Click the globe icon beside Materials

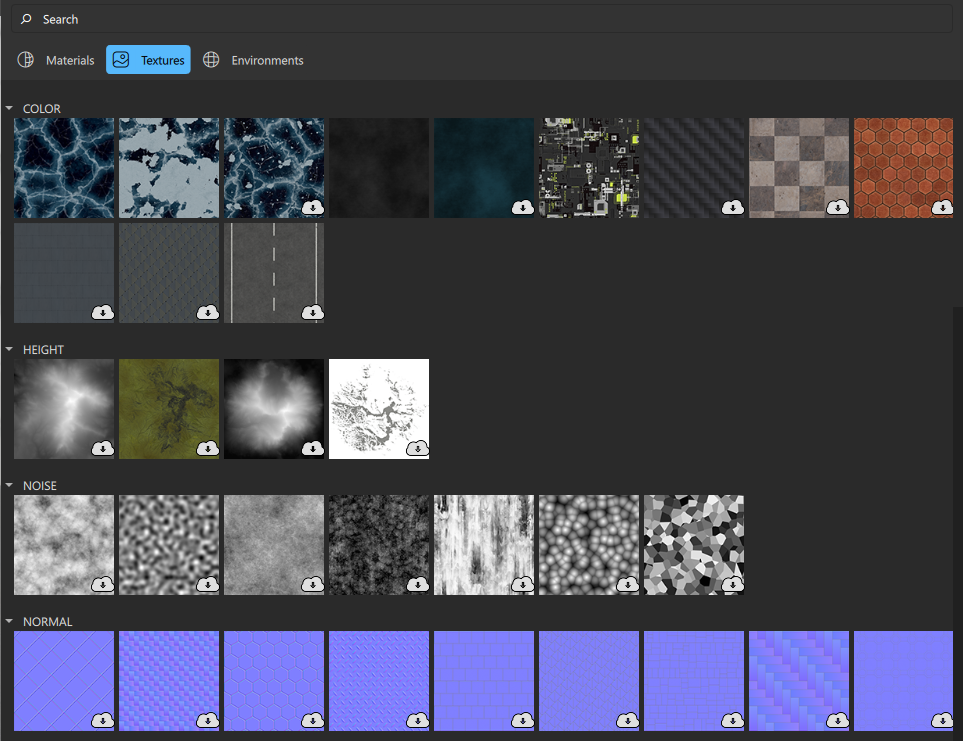pos(24,59)
